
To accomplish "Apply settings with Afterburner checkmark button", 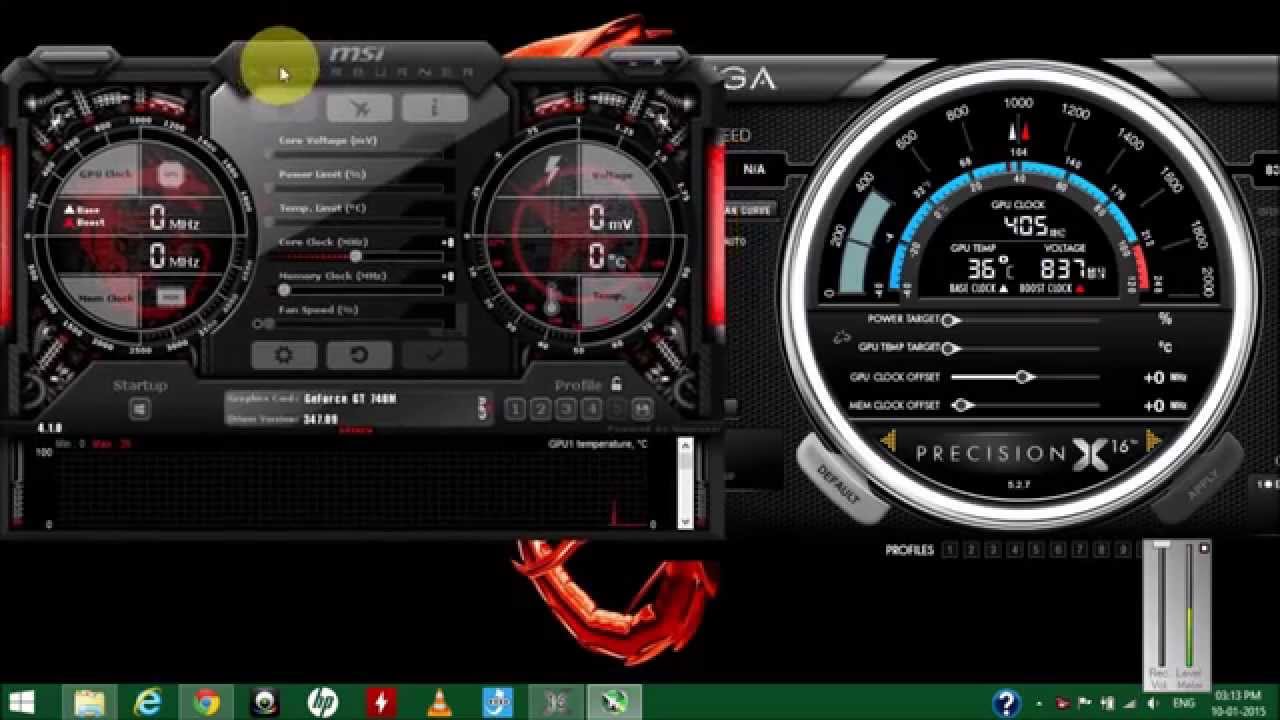I will click(x=434, y=355).
